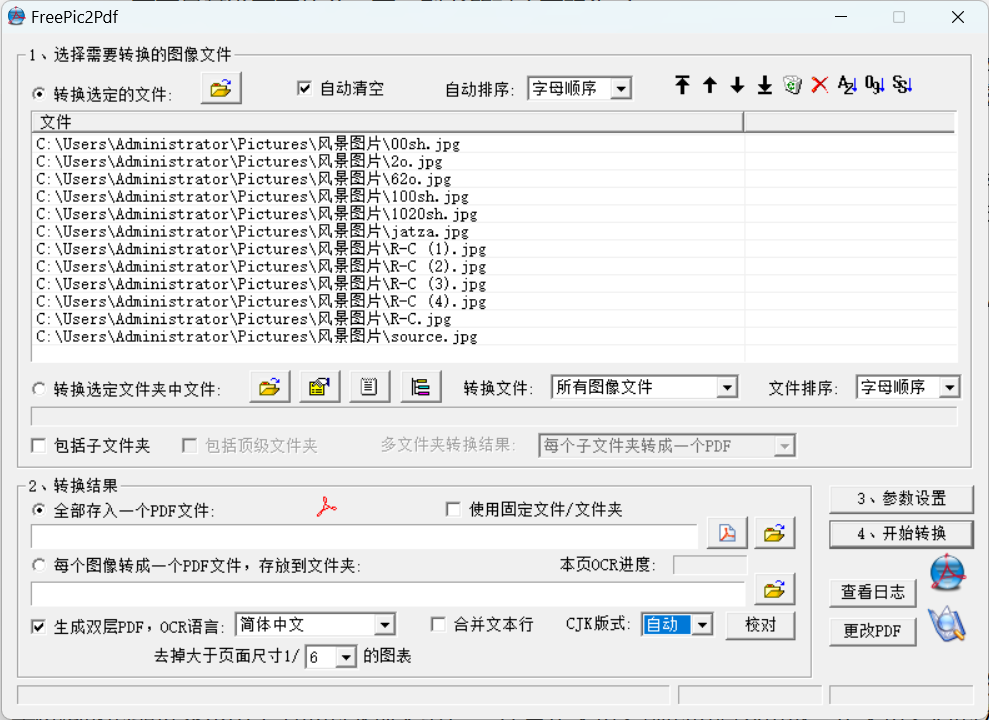This screenshot has width=989, height=720.
Task: Click the single PDF output path field
Action: pos(364,536)
